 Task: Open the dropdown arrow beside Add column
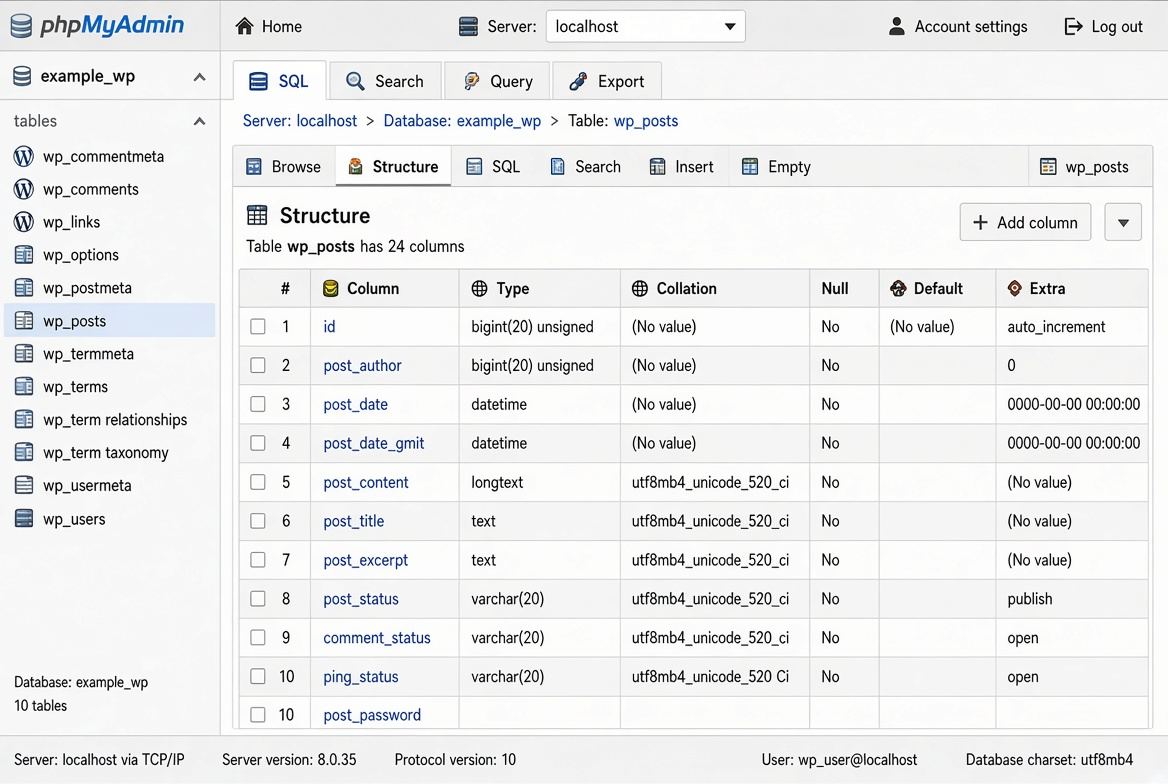pos(1123,222)
